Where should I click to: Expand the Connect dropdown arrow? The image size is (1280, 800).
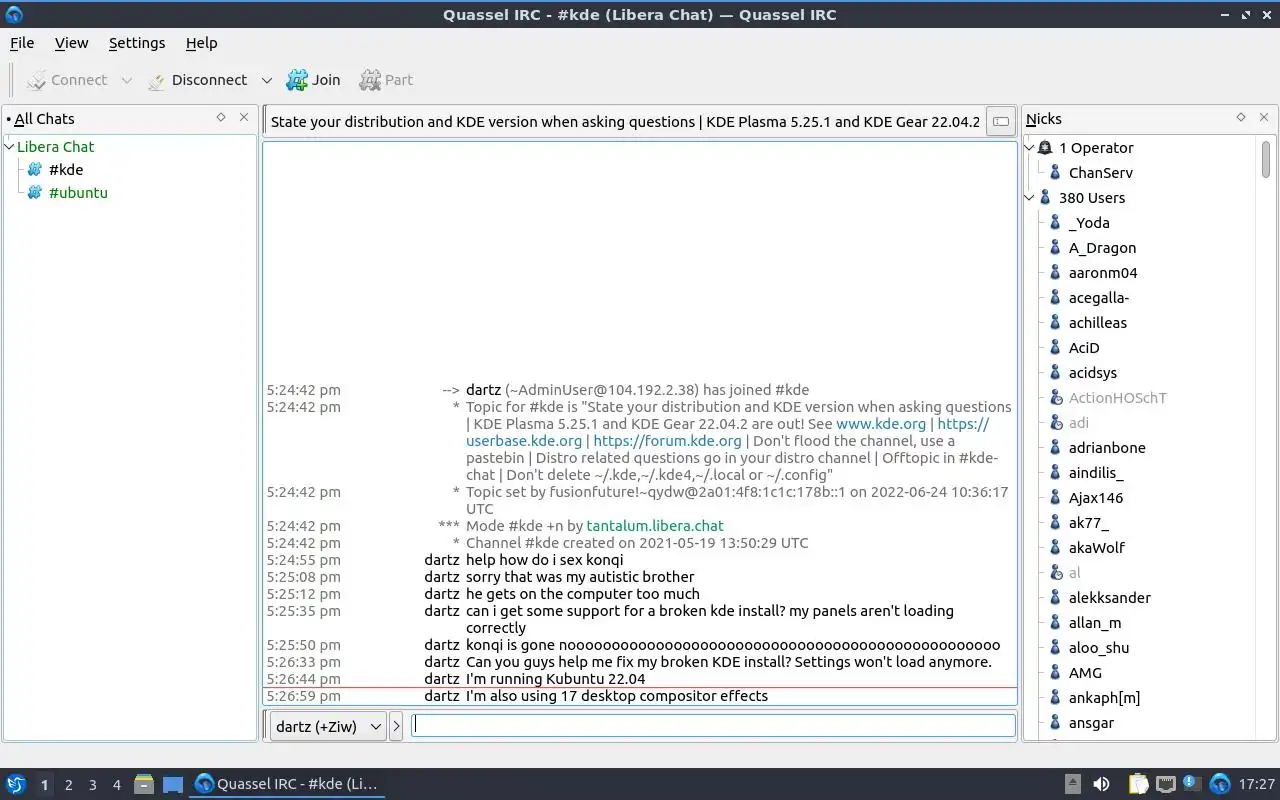click(126, 80)
